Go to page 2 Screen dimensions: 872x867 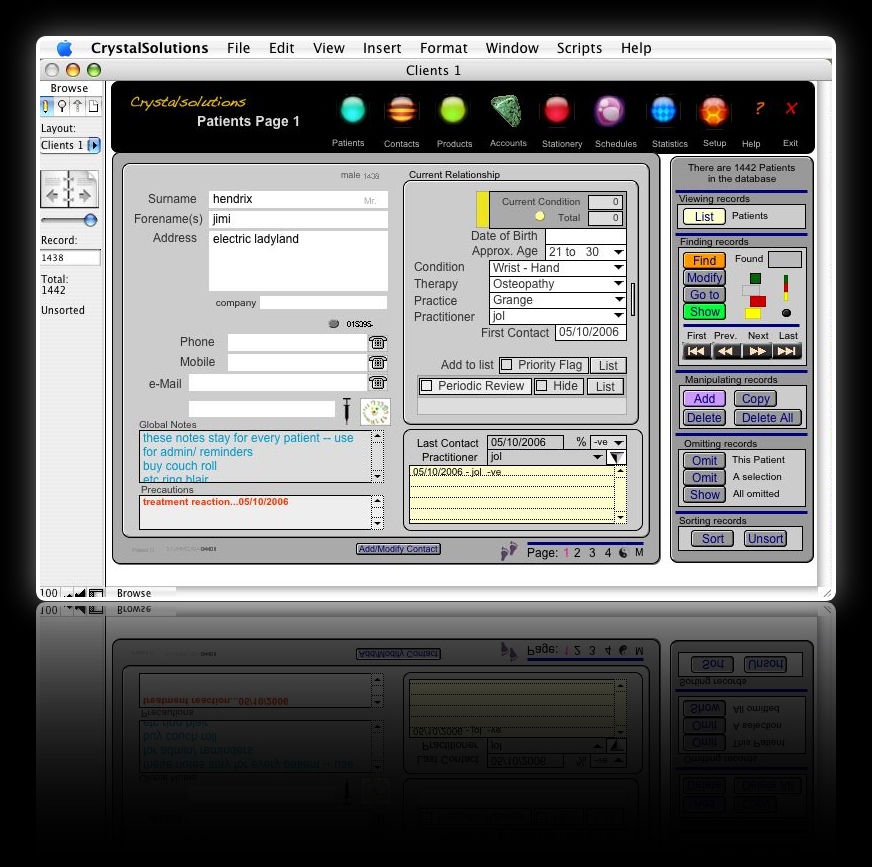point(577,553)
